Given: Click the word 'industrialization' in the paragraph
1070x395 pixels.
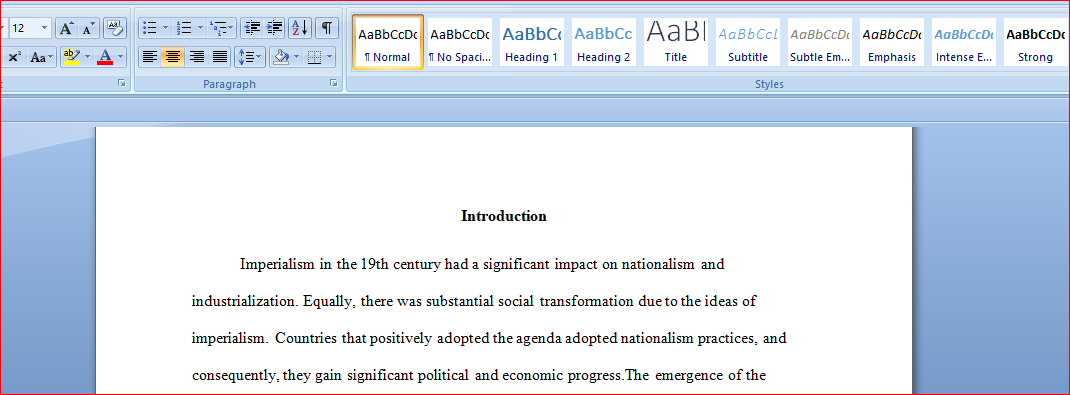Looking at the screenshot, I should pyautogui.click(x=244, y=302).
